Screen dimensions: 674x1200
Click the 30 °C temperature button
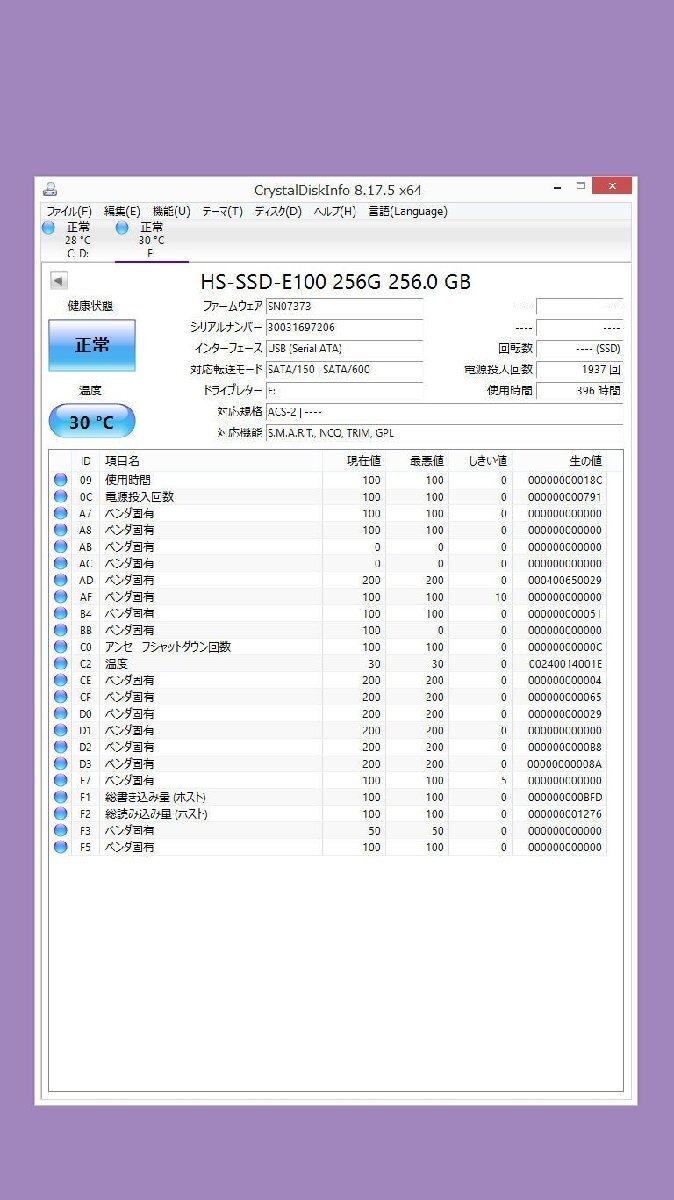click(x=91, y=422)
